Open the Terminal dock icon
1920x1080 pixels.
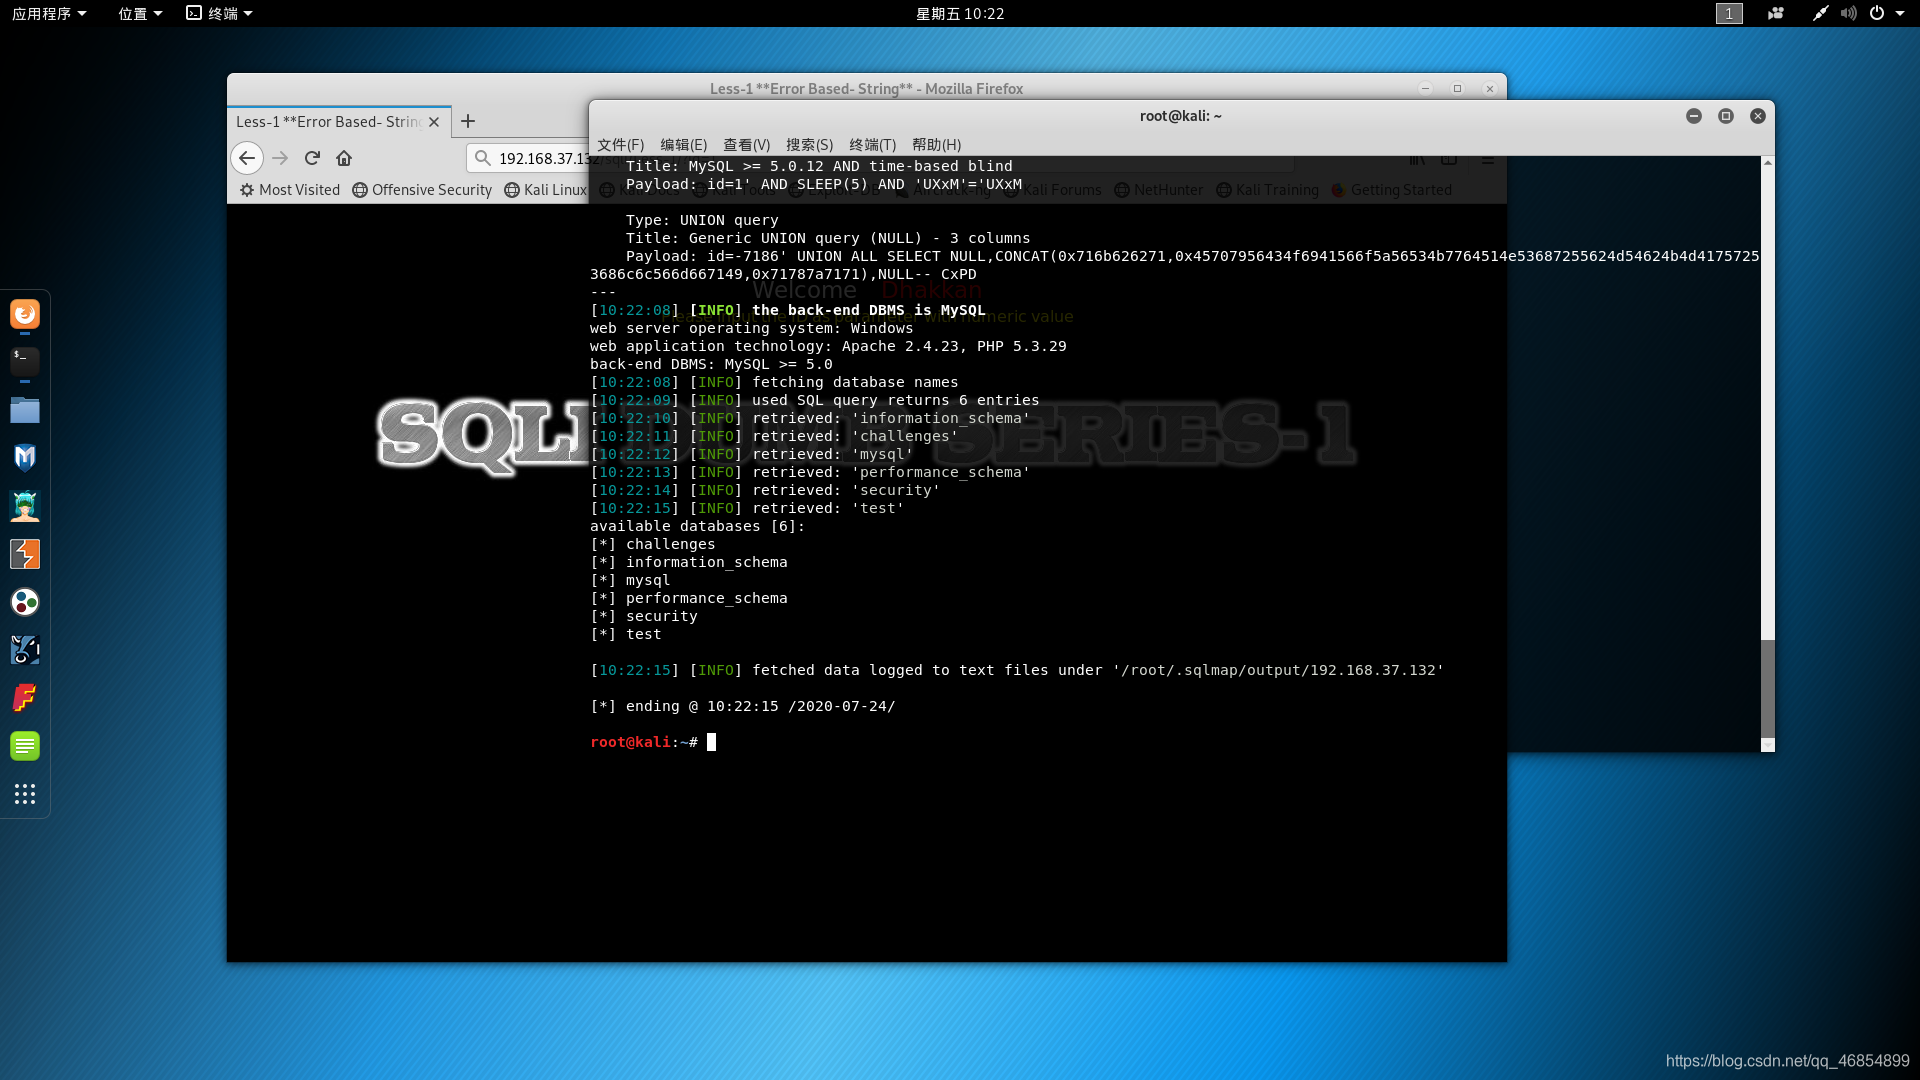click(25, 361)
